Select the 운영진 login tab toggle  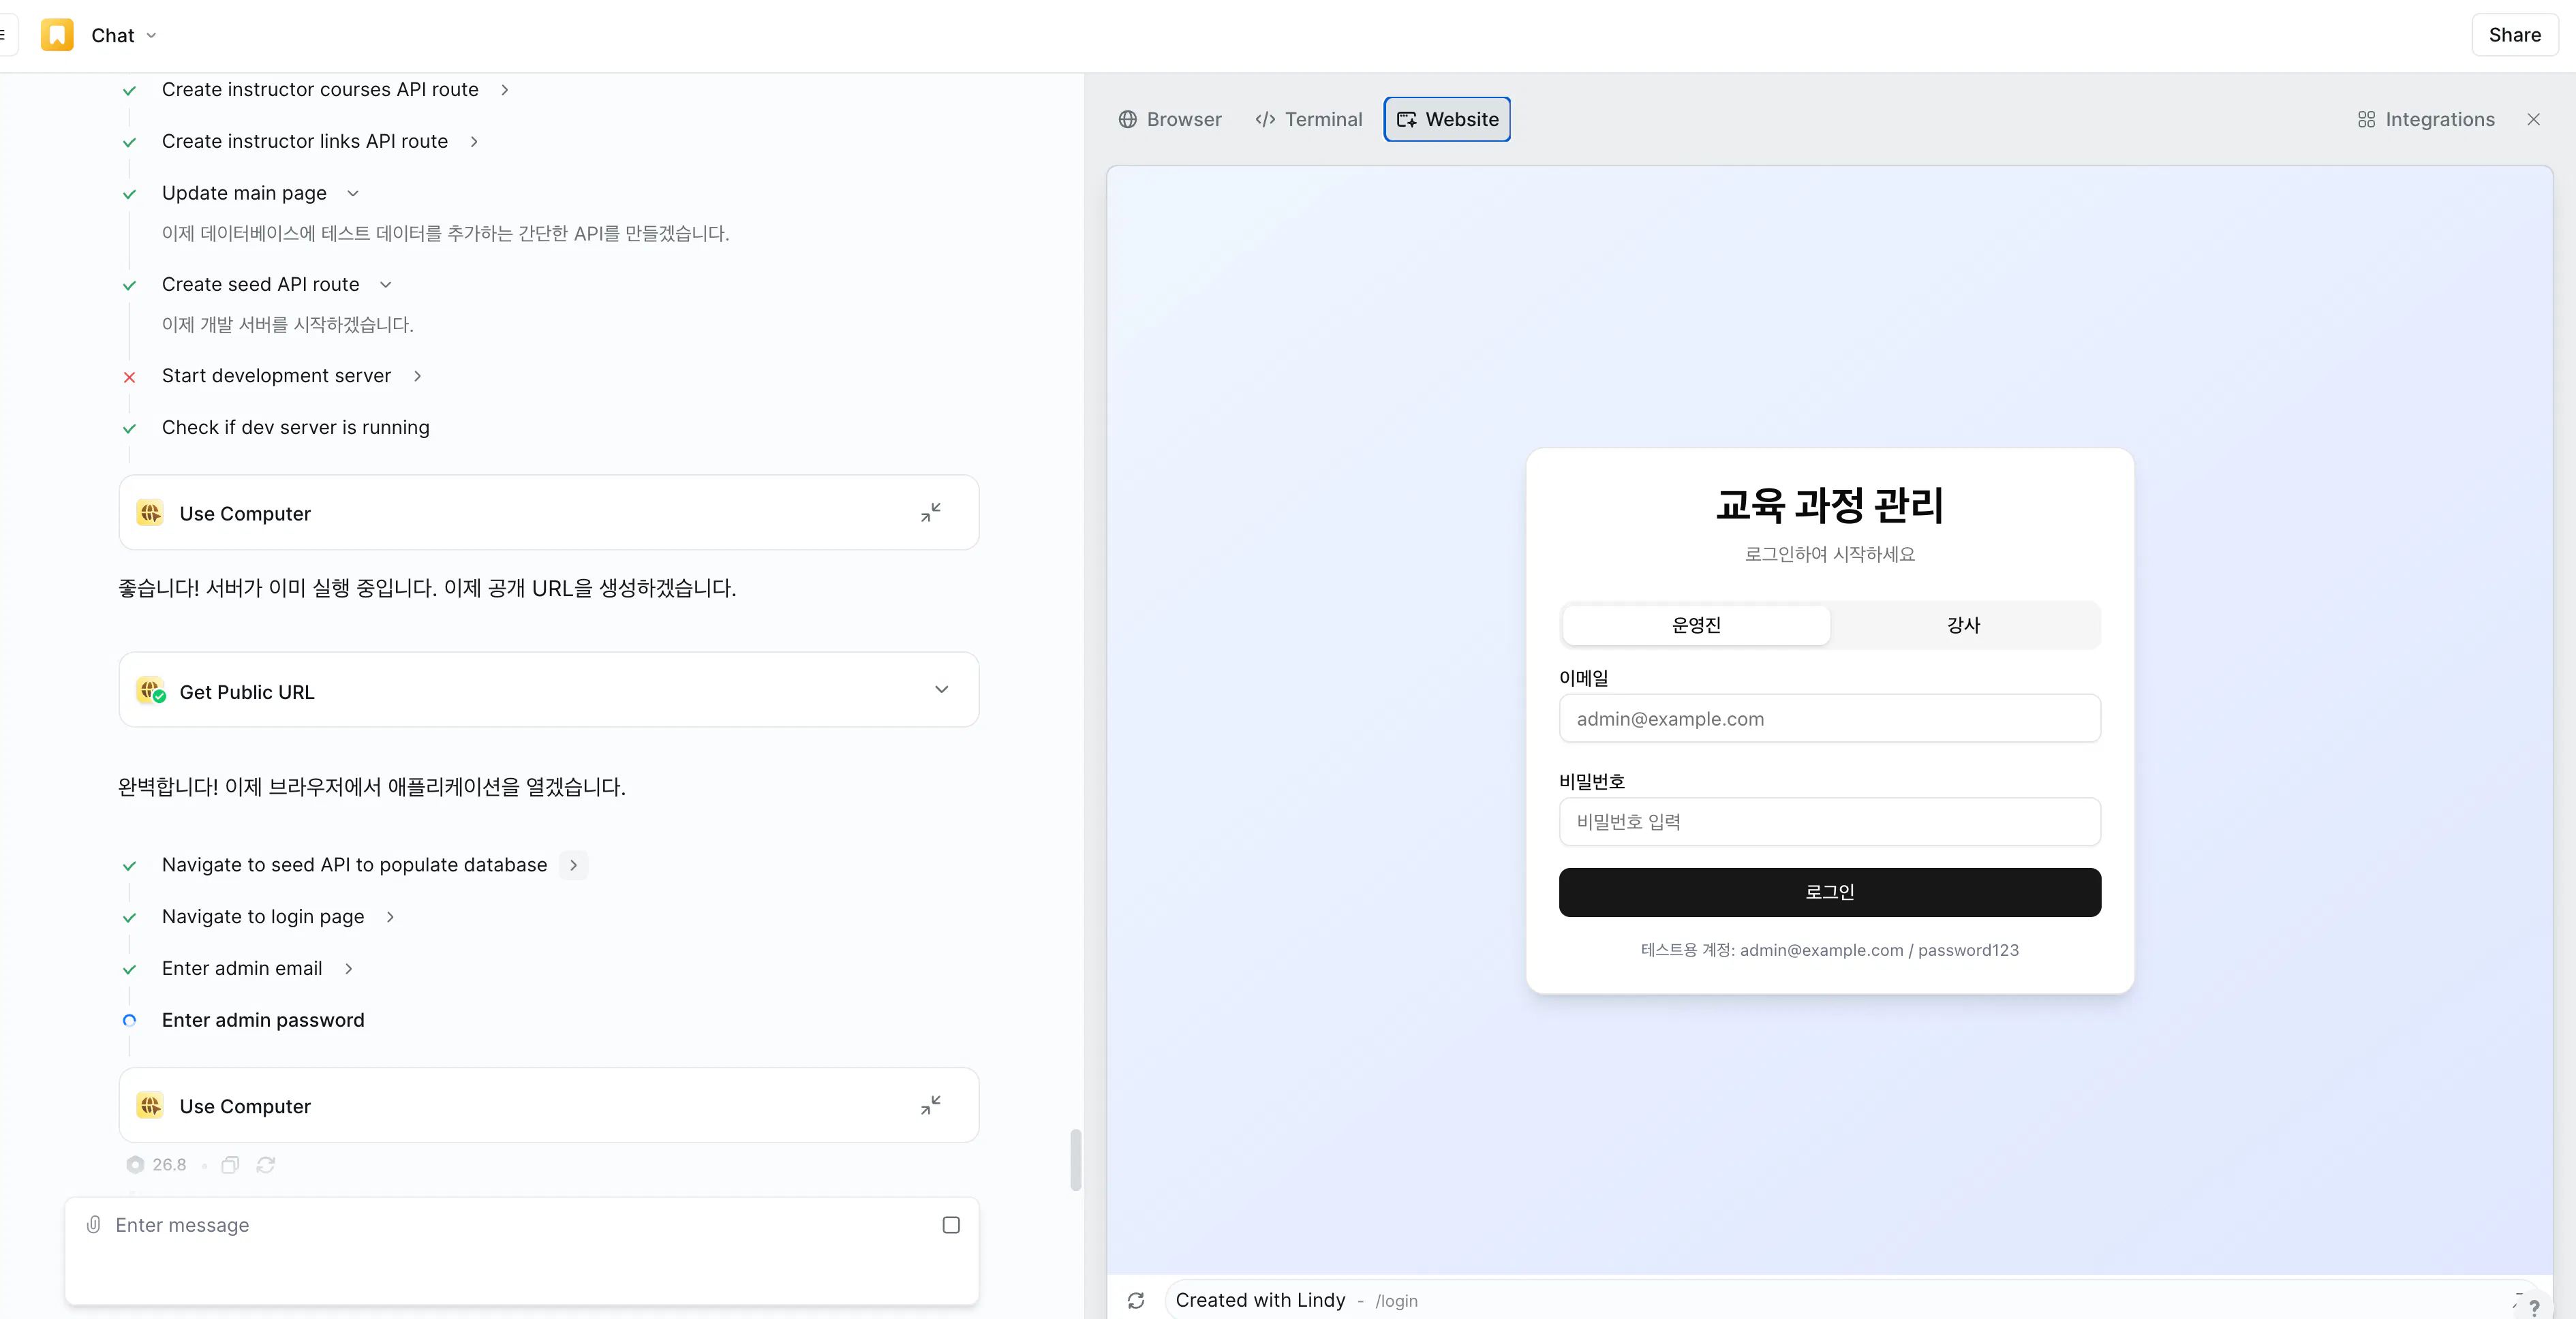pos(1696,624)
